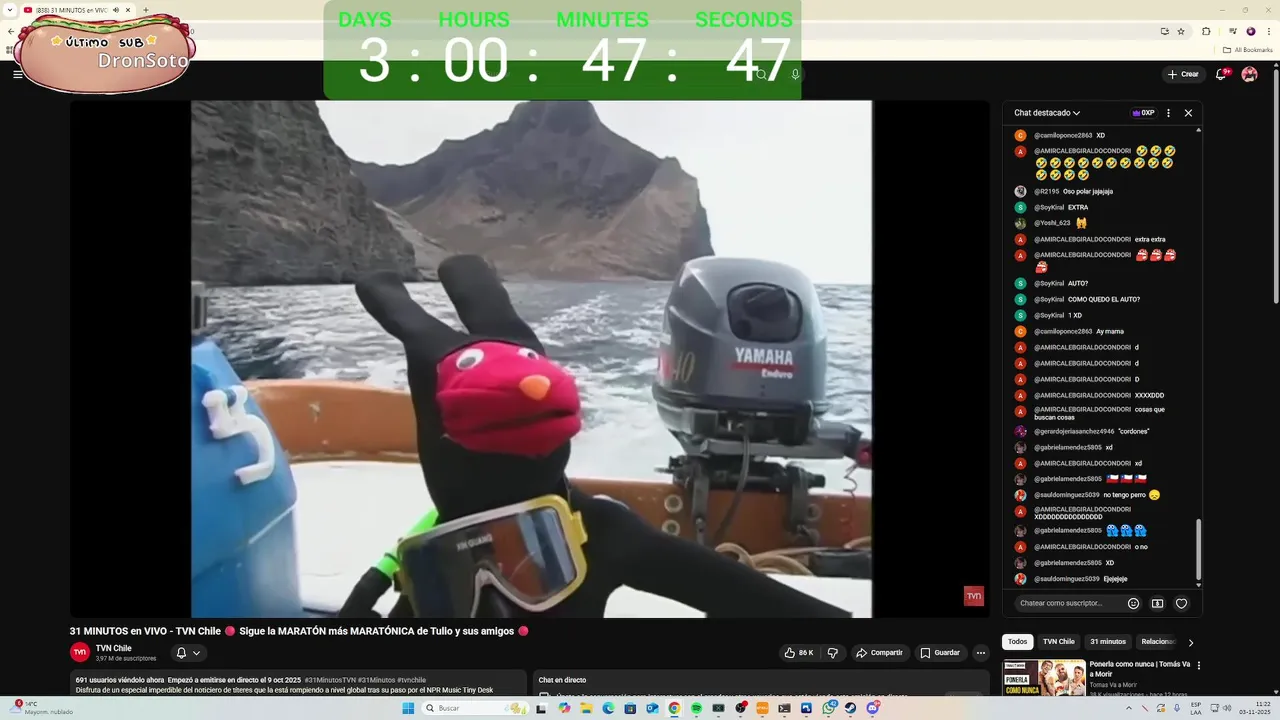Screen dimensions: 1280x720
Task: Open Ponerla como nunca video thumbnail
Action: tap(1044, 678)
